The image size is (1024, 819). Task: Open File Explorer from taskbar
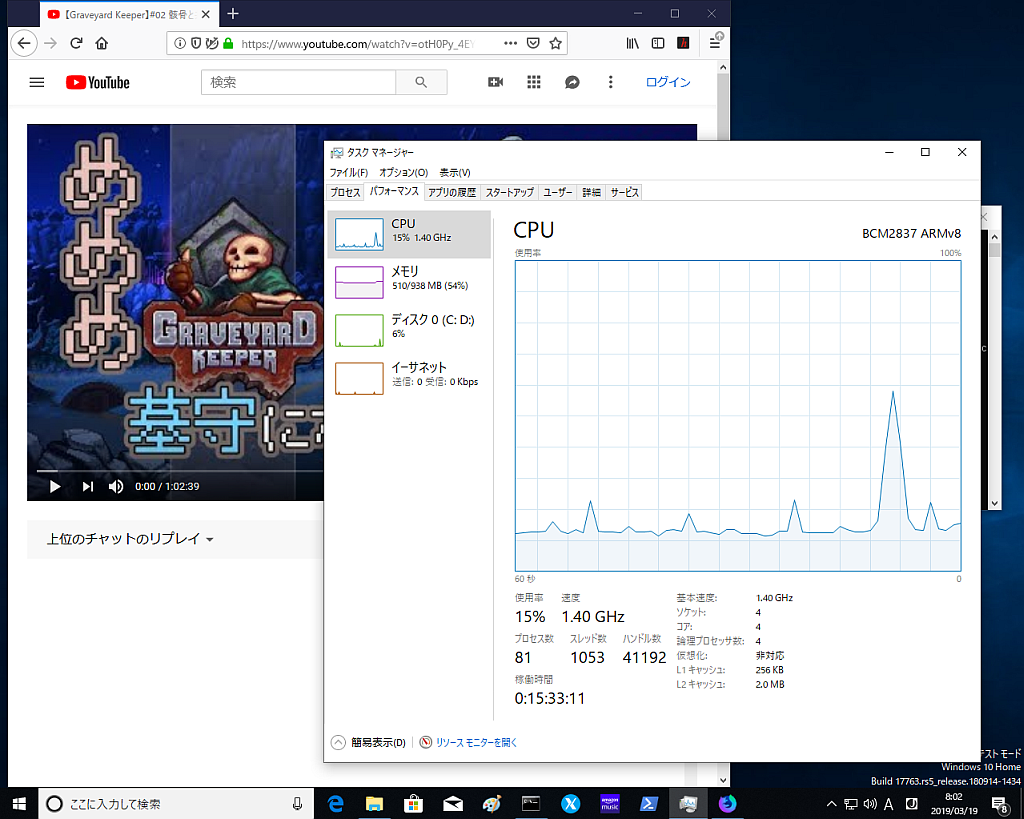click(x=374, y=804)
